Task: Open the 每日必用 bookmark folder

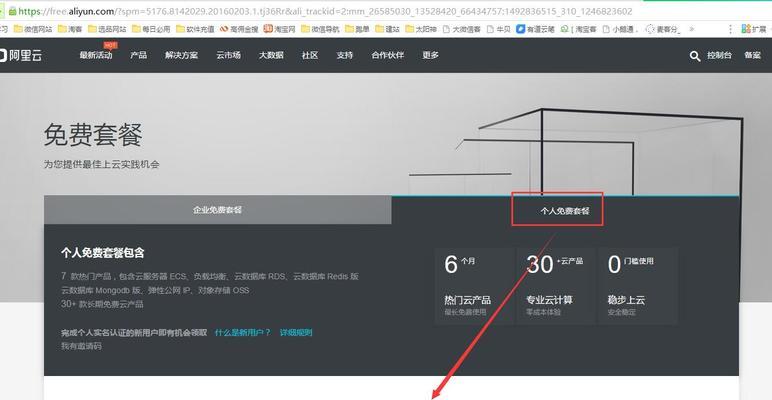Action: point(151,29)
